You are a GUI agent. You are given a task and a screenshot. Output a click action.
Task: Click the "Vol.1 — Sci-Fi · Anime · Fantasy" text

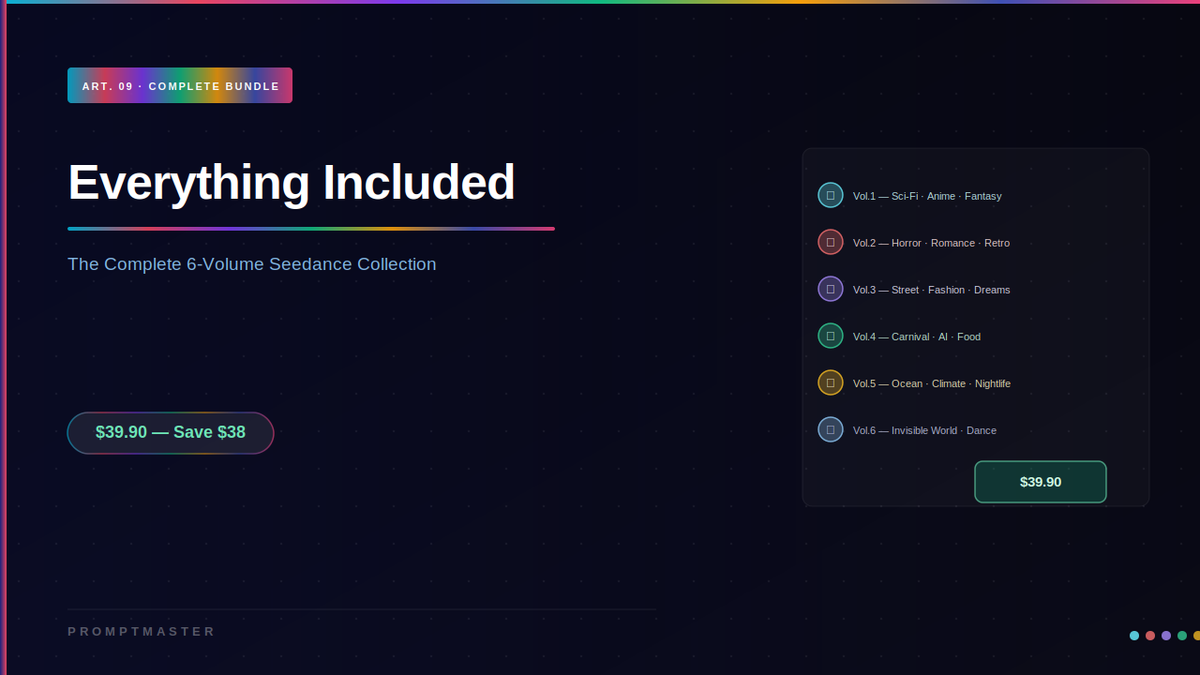pos(927,196)
